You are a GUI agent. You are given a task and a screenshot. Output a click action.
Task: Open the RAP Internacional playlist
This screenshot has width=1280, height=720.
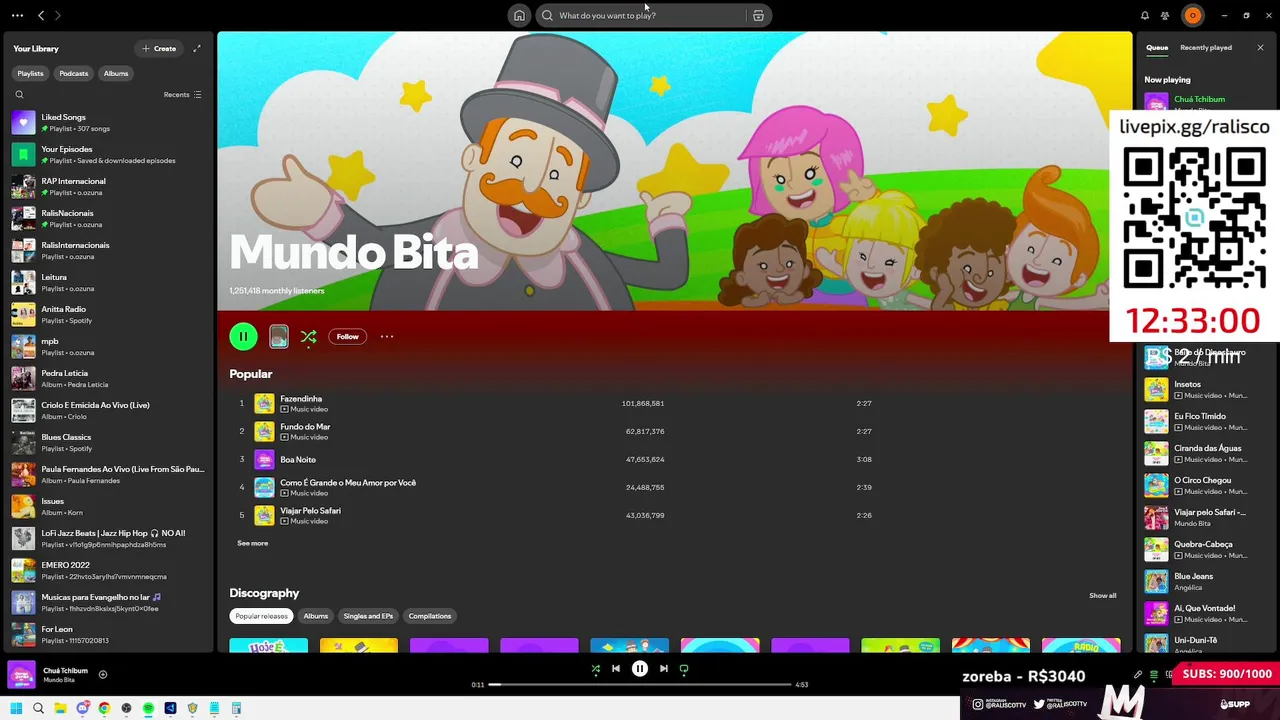coord(108,186)
